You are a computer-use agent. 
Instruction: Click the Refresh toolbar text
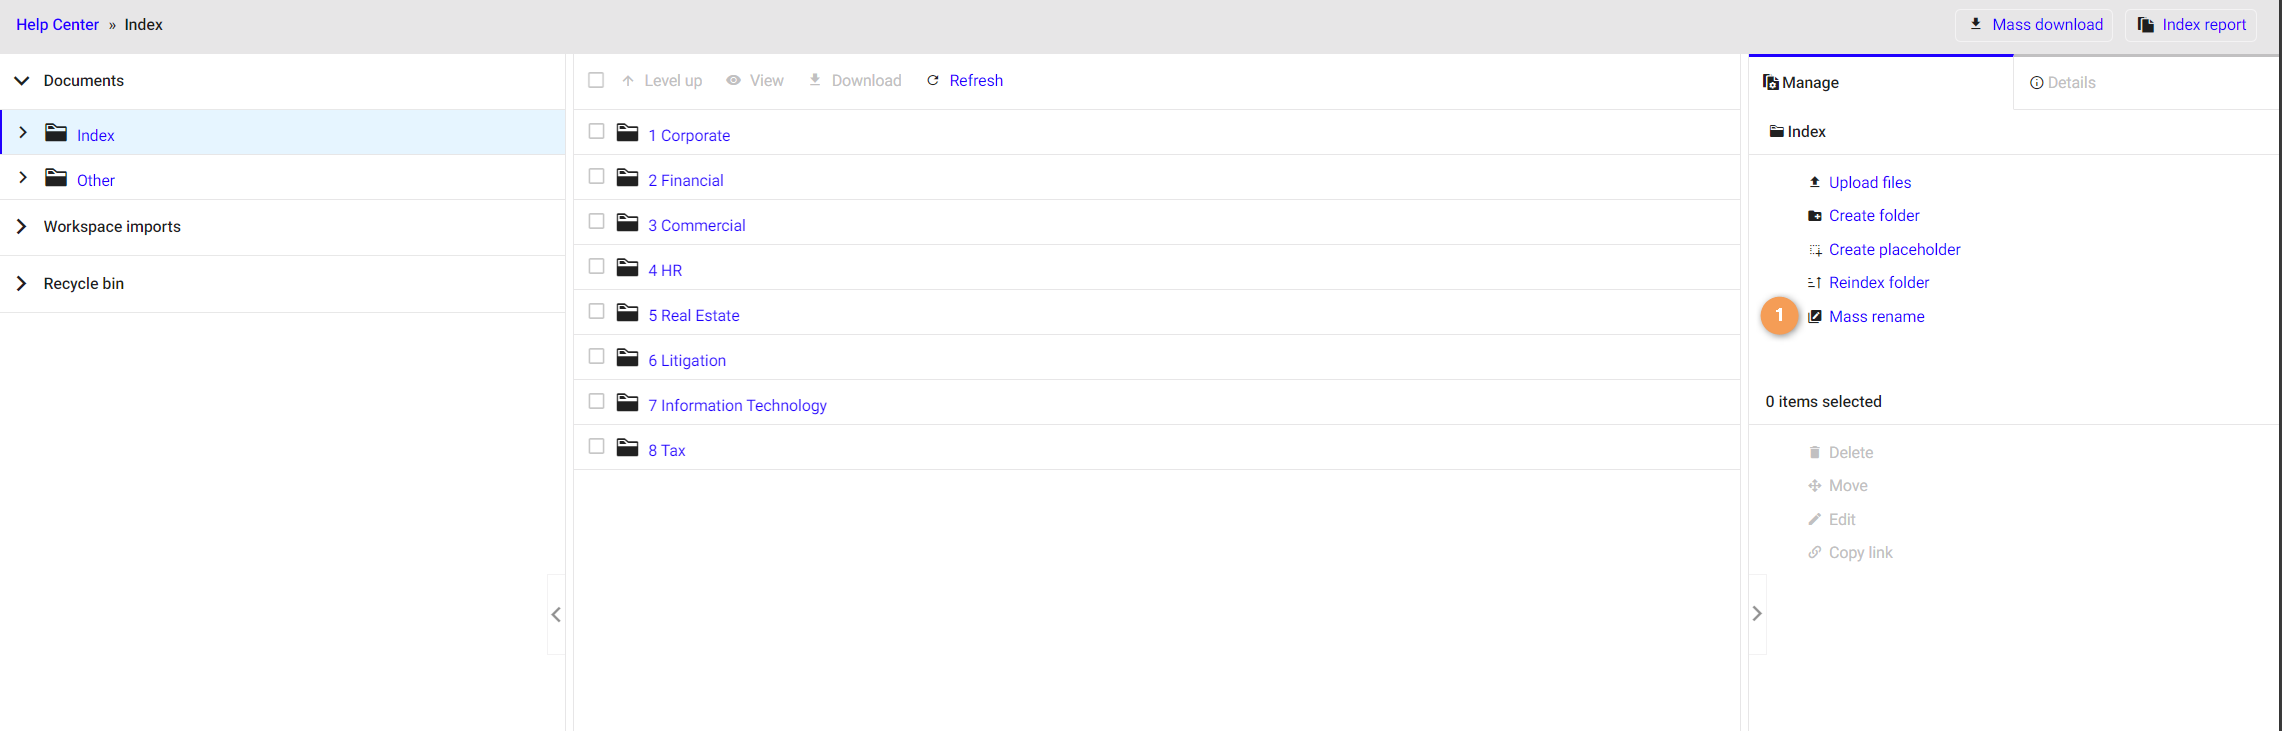coord(976,81)
